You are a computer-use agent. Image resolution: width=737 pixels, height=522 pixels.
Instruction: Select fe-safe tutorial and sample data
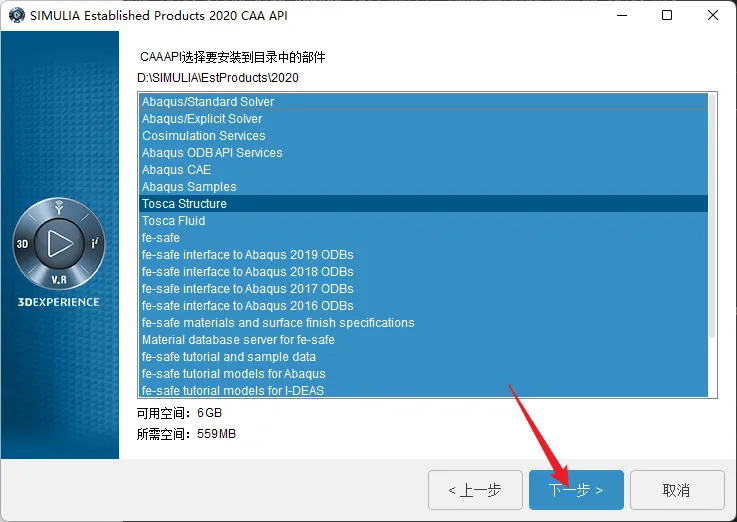[x=423, y=357]
